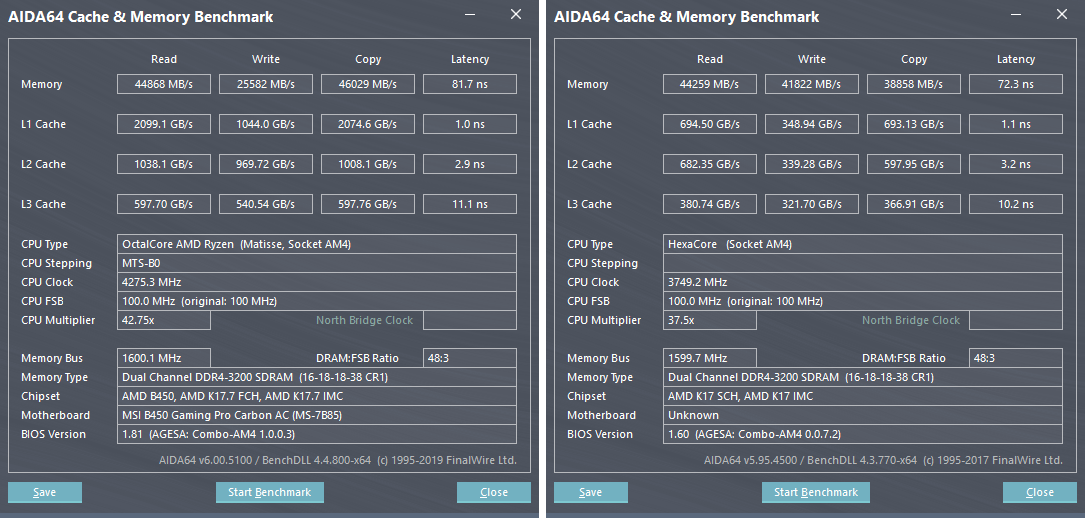This screenshot has width=1085, height=518.
Task: Minimize the right AIDA64 window
Action: [x=1016, y=15]
